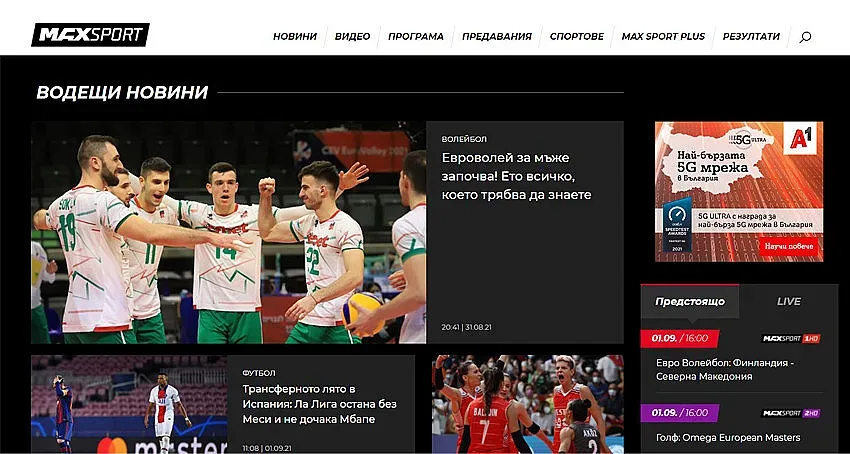Switch to the LIVE tab
This screenshot has height=454, width=850.
pyautogui.click(x=788, y=301)
